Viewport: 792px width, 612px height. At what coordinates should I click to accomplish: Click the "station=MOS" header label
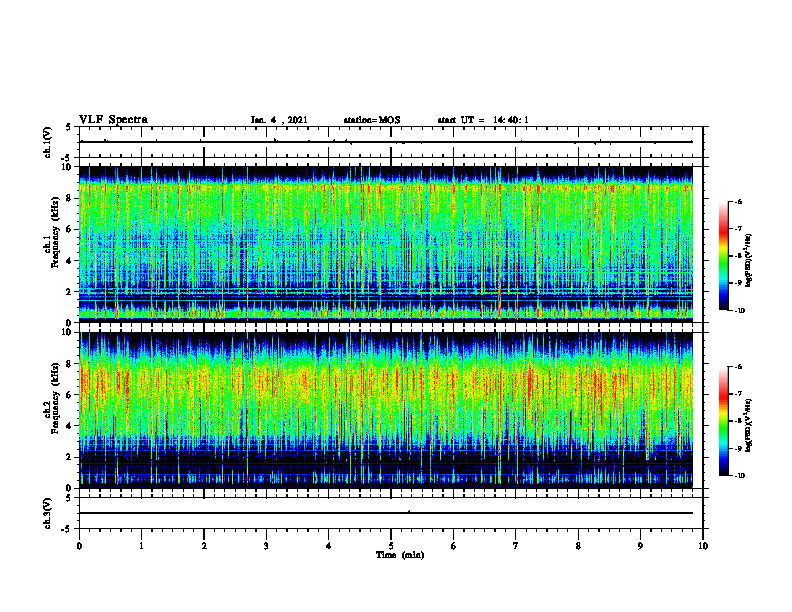point(372,120)
